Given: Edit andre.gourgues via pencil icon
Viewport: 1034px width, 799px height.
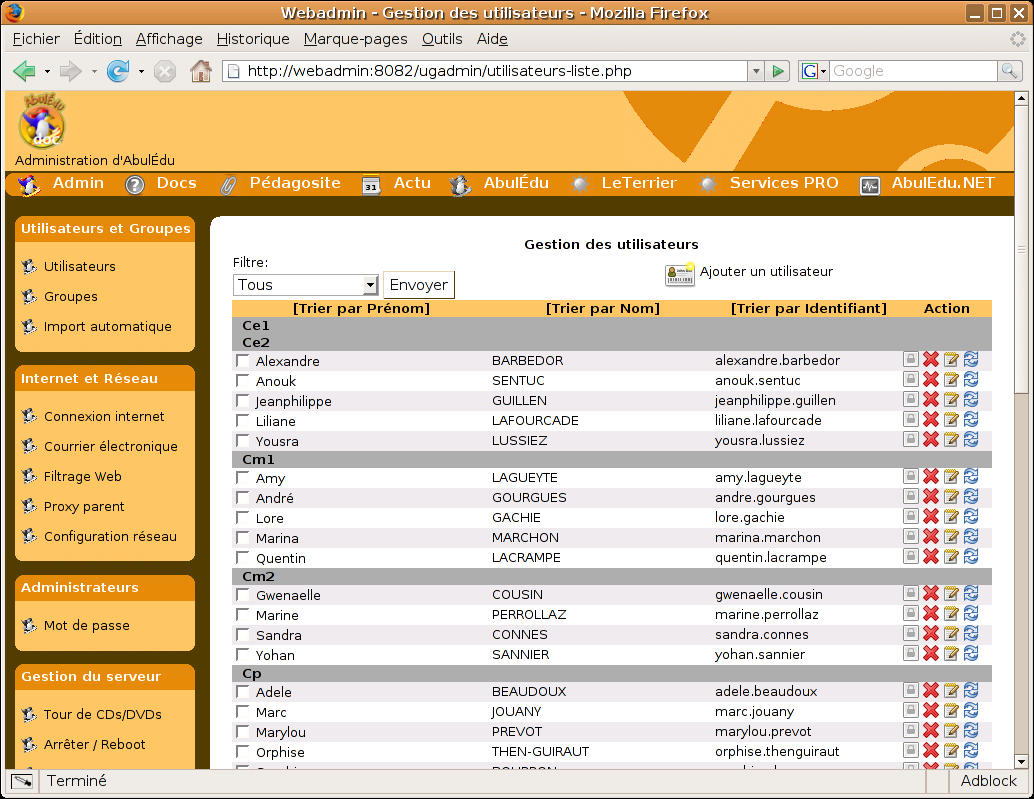Looking at the screenshot, I should pyautogui.click(x=951, y=496).
